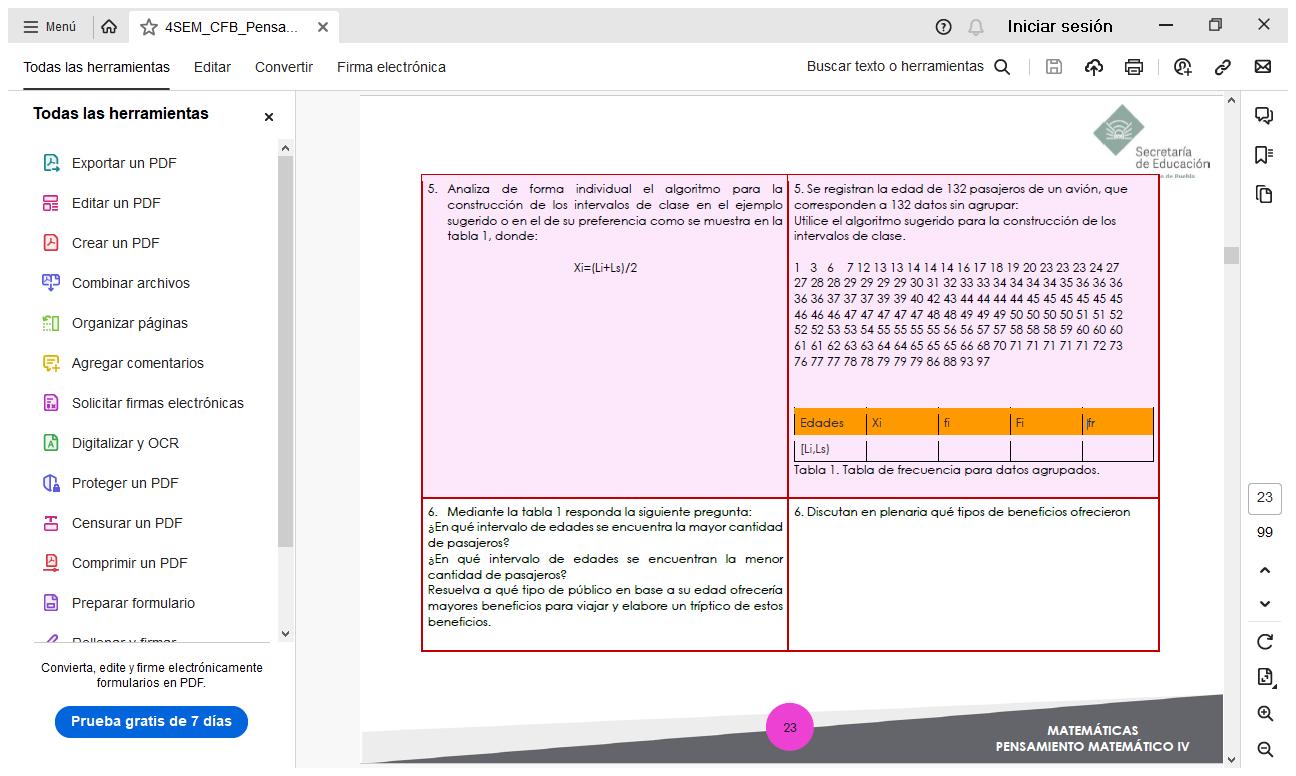Go to previous page arrow

coord(1265,571)
